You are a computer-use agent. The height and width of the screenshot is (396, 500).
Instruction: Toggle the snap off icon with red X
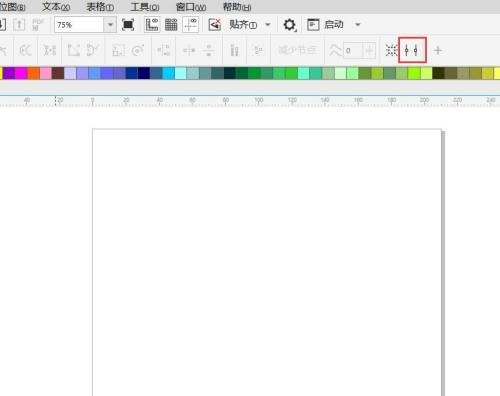pos(215,25)
